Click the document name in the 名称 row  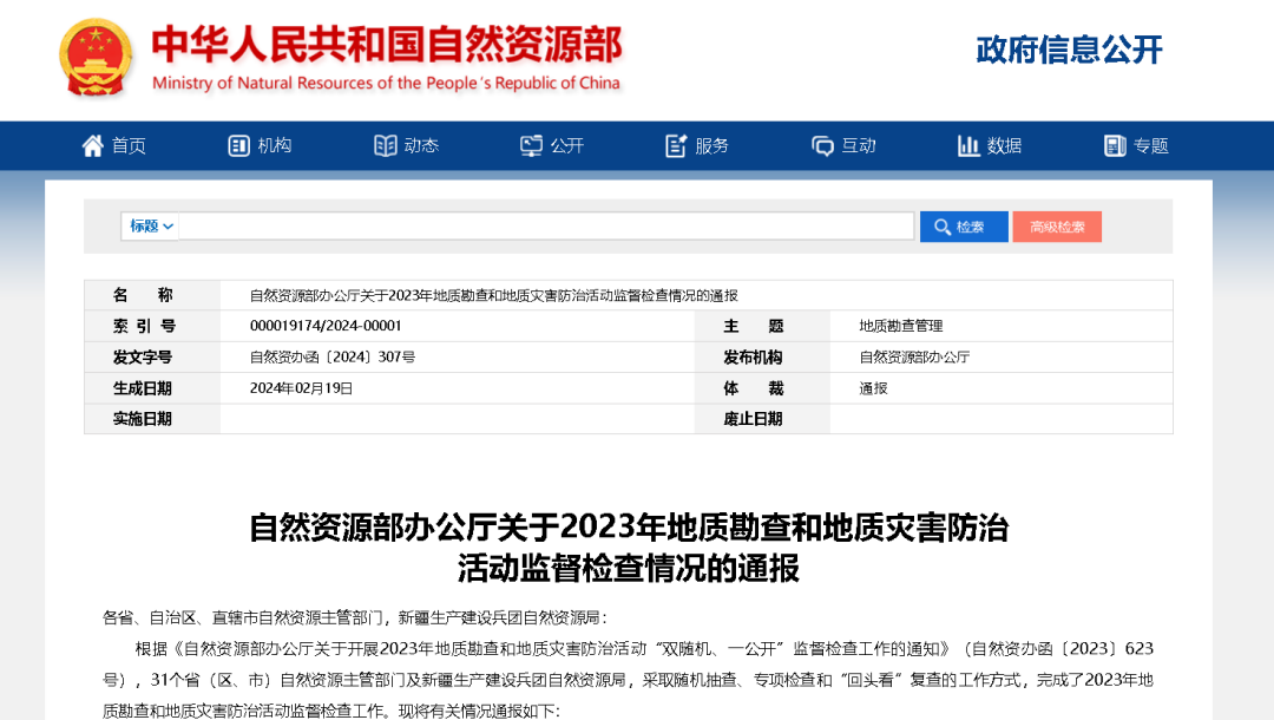[x=493, y=296]
